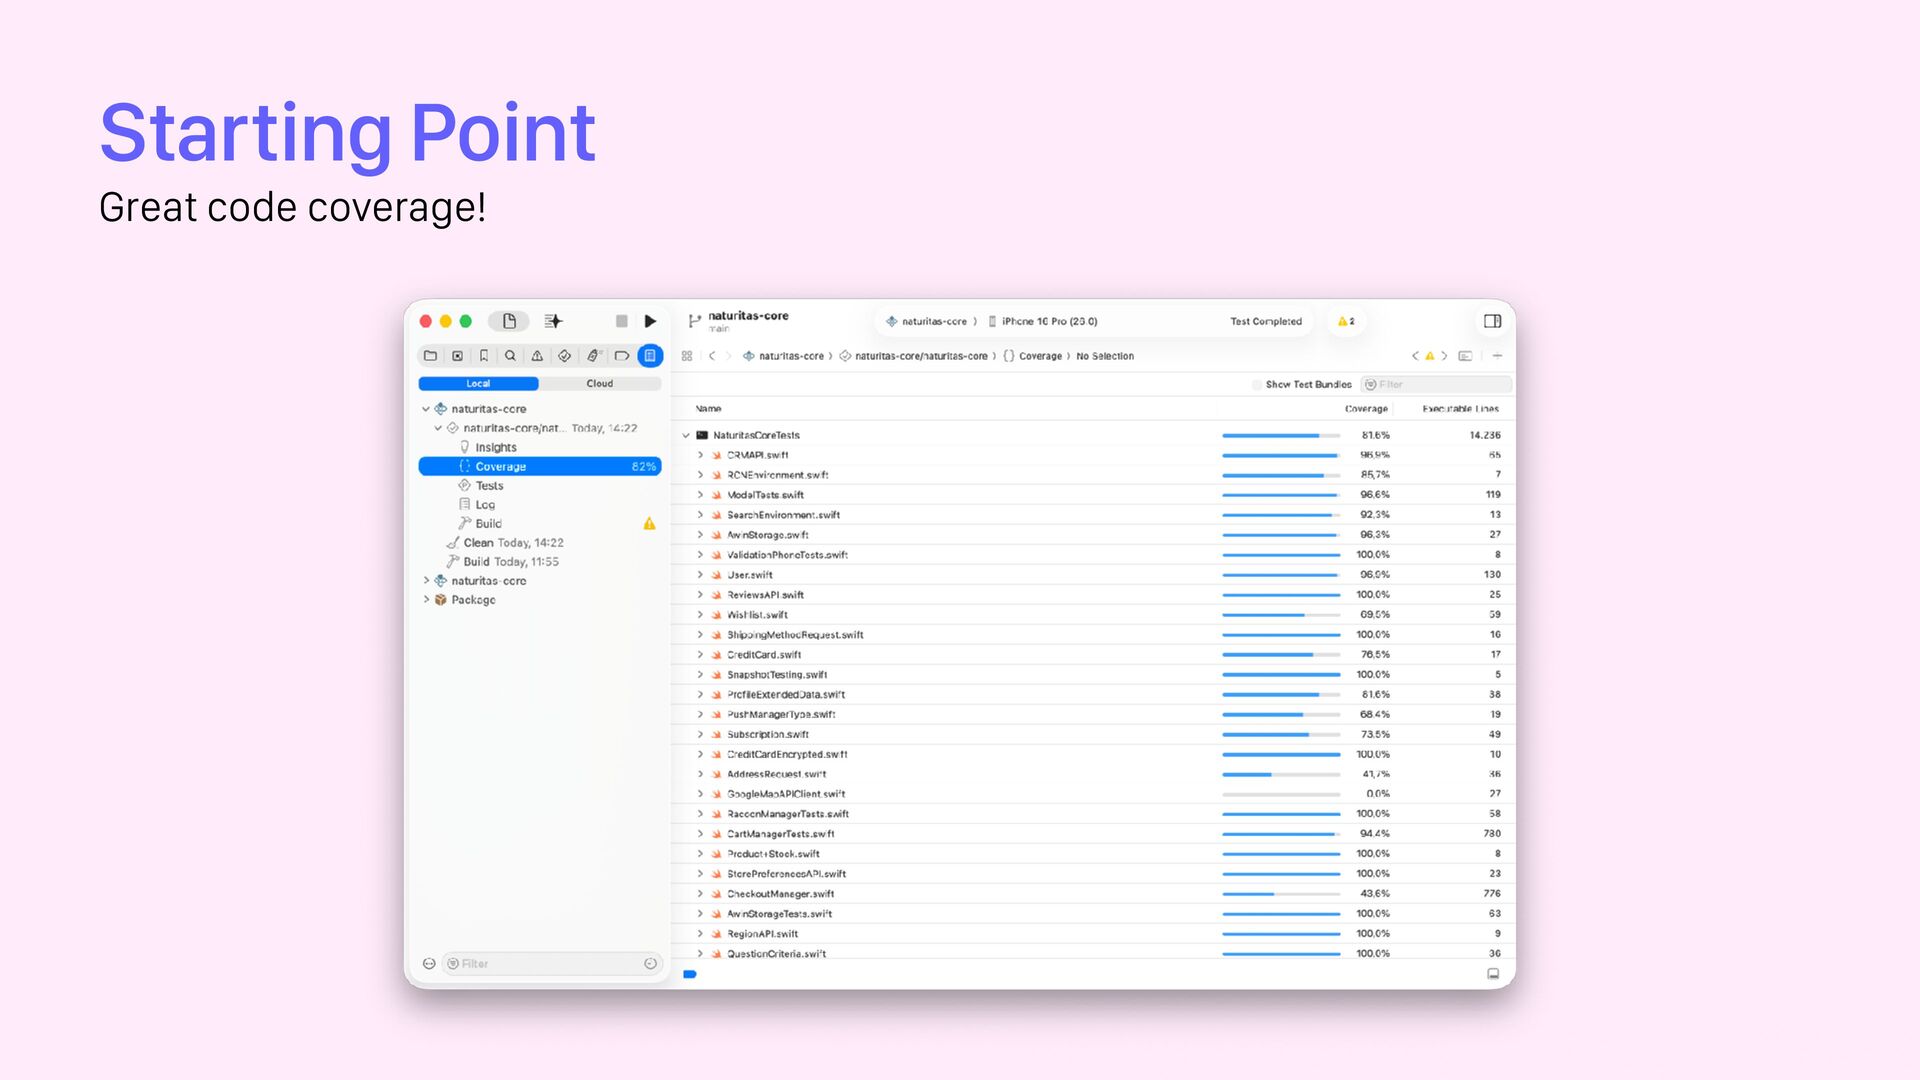
Task: Open the Issue navigator warning icon
Action: tap(537, 356)
